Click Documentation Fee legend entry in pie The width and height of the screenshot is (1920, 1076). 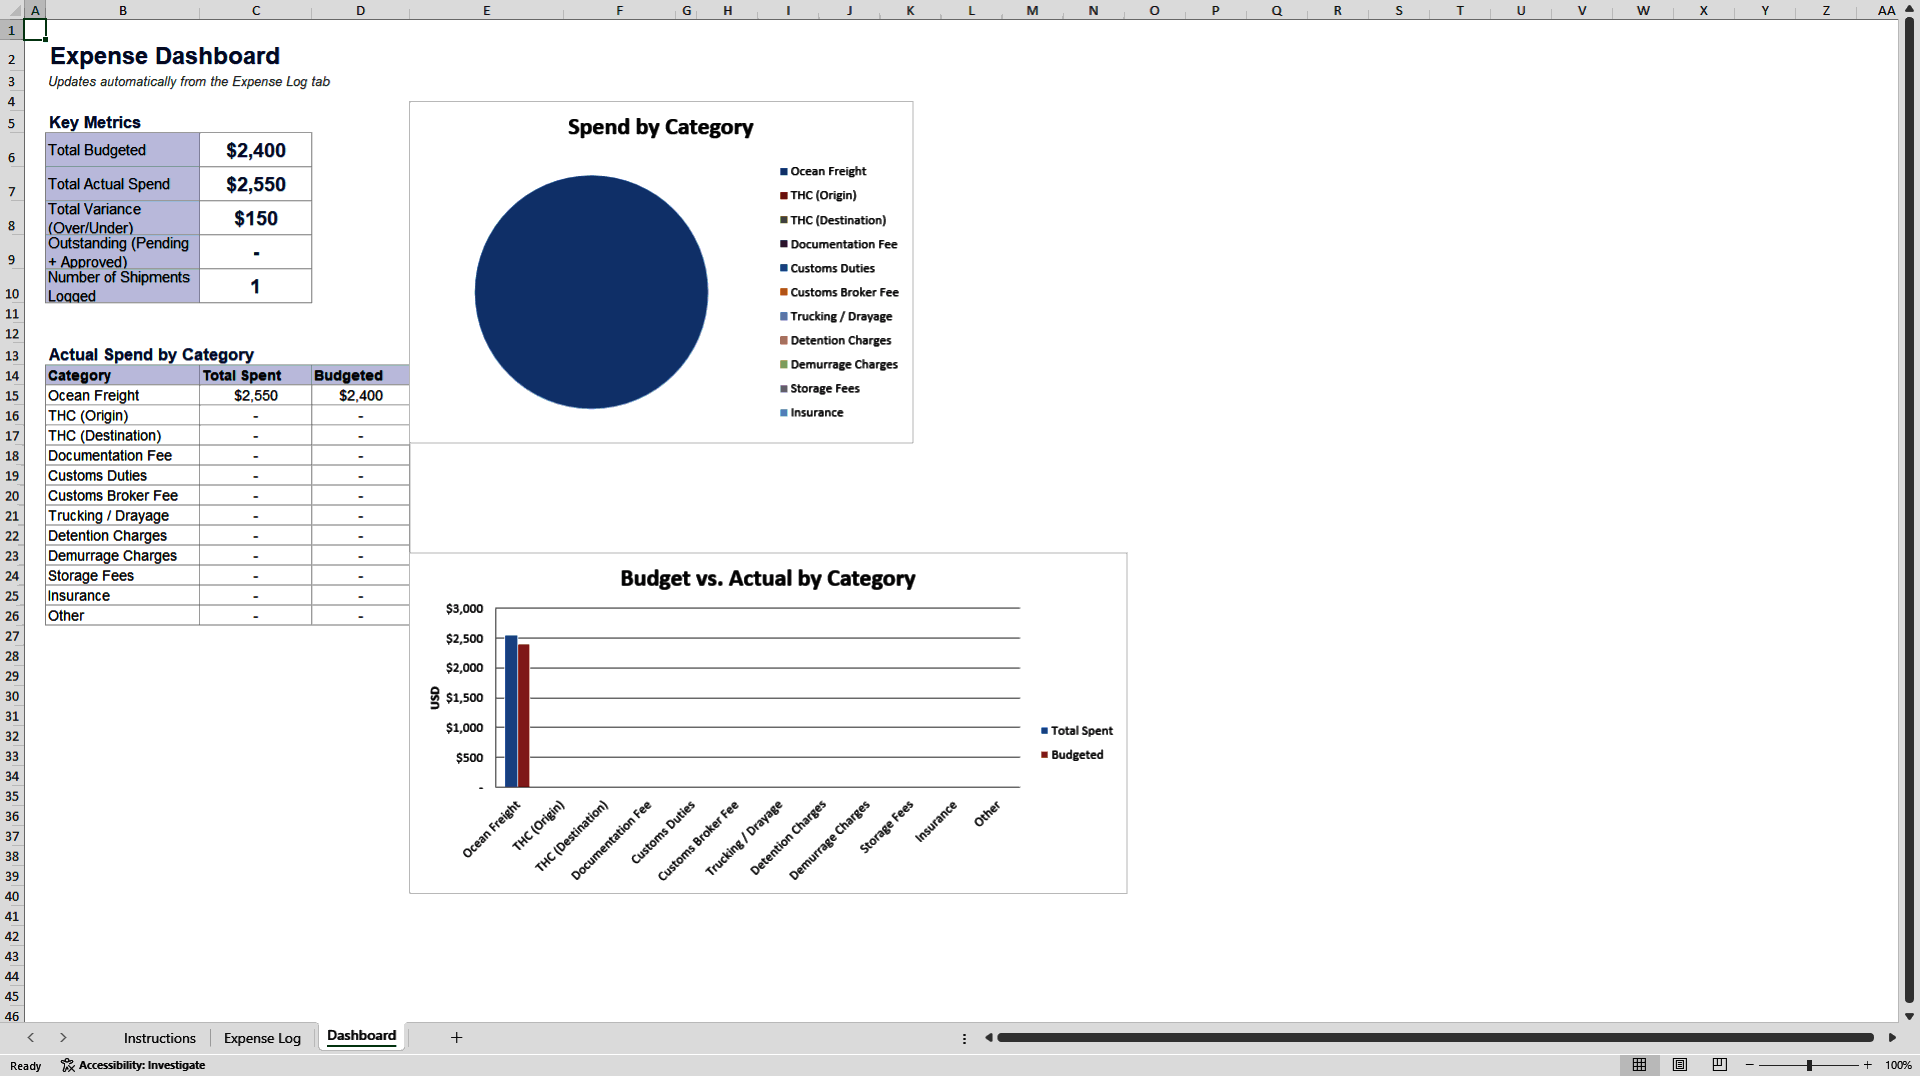pyautogui.click(x=839, y=244)
